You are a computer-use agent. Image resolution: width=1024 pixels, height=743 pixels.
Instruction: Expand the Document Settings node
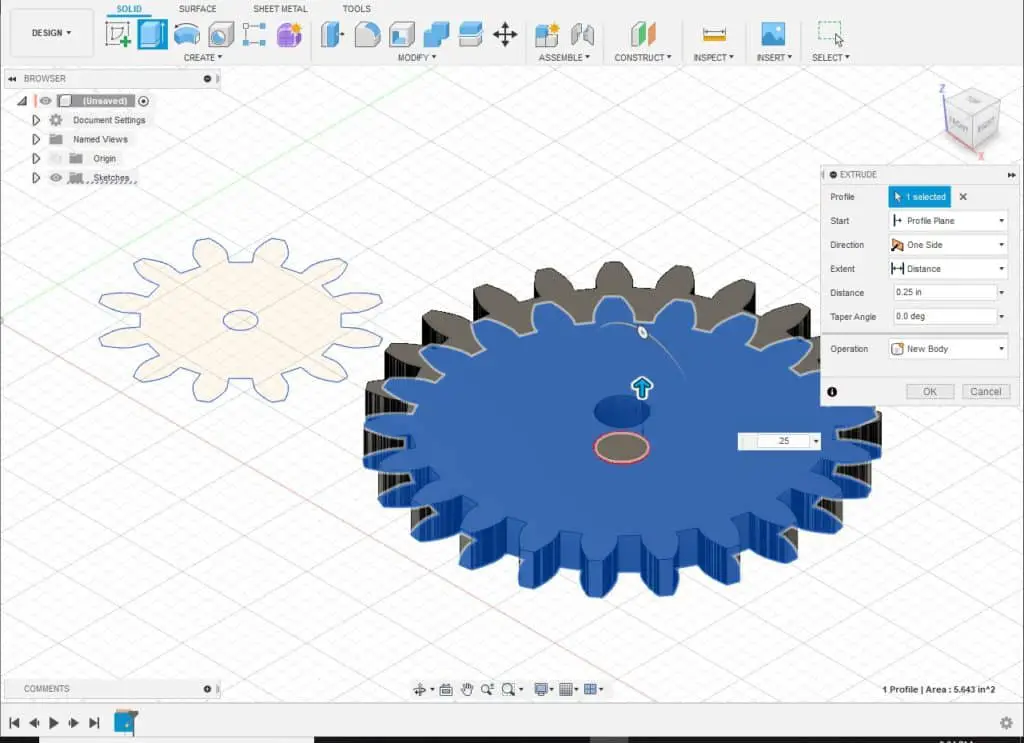(x=36, y=120)
